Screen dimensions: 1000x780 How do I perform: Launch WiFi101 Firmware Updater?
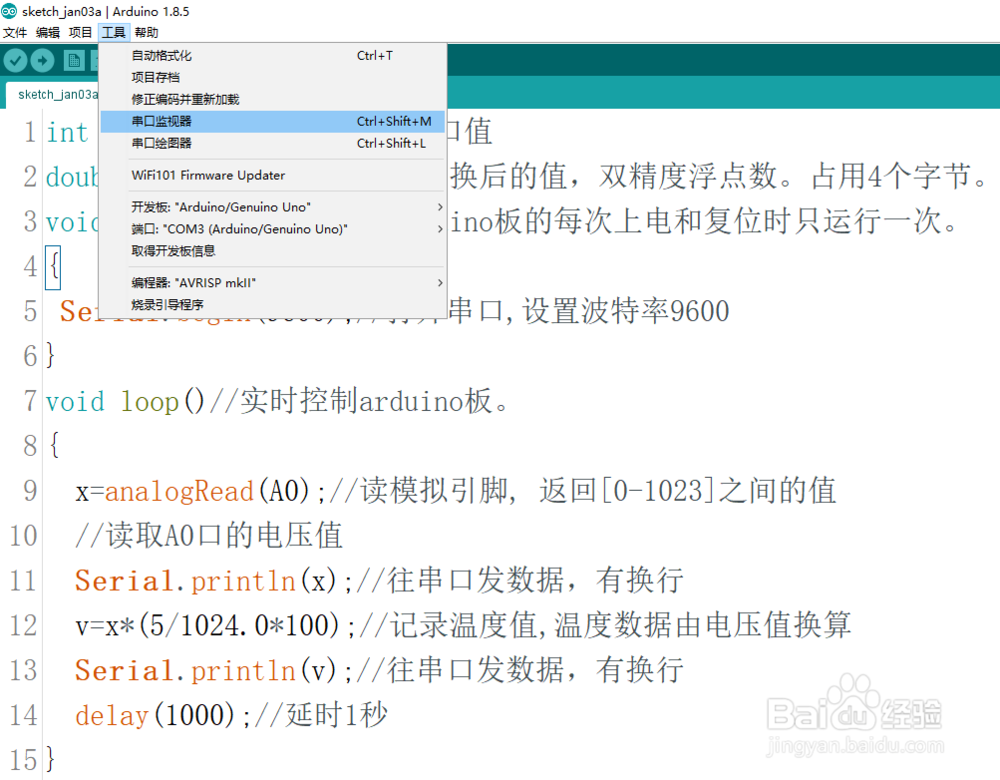(273, 175)
